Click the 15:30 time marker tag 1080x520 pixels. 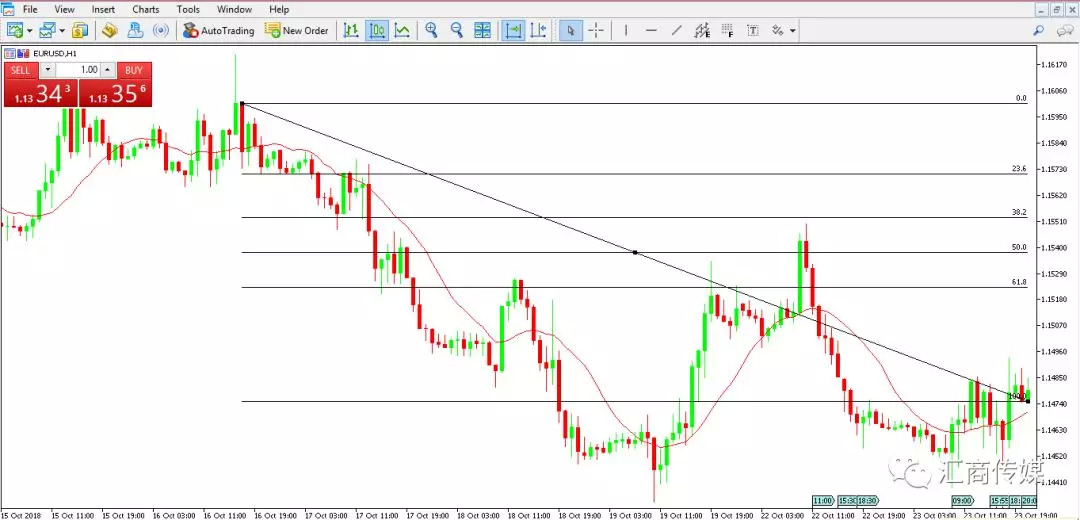tap(847, 500)
